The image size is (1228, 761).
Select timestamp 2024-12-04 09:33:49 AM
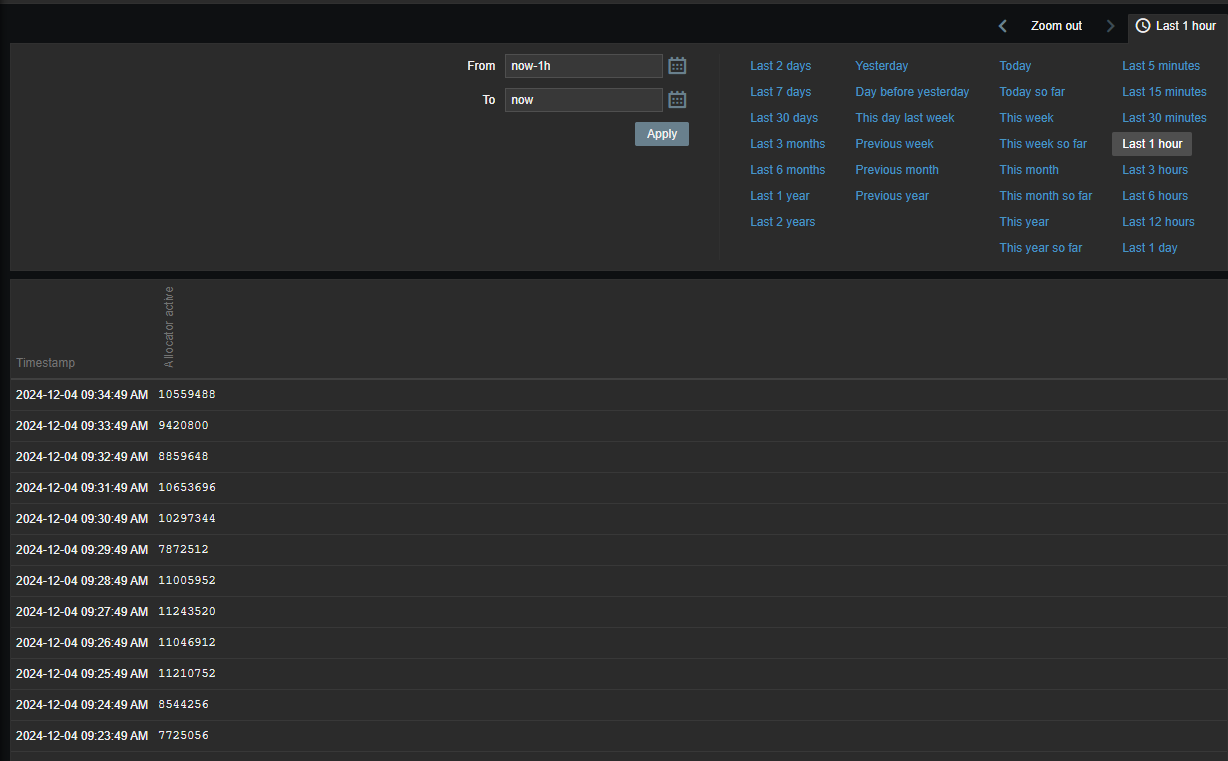pyautogui.click(x=82, y=426)
